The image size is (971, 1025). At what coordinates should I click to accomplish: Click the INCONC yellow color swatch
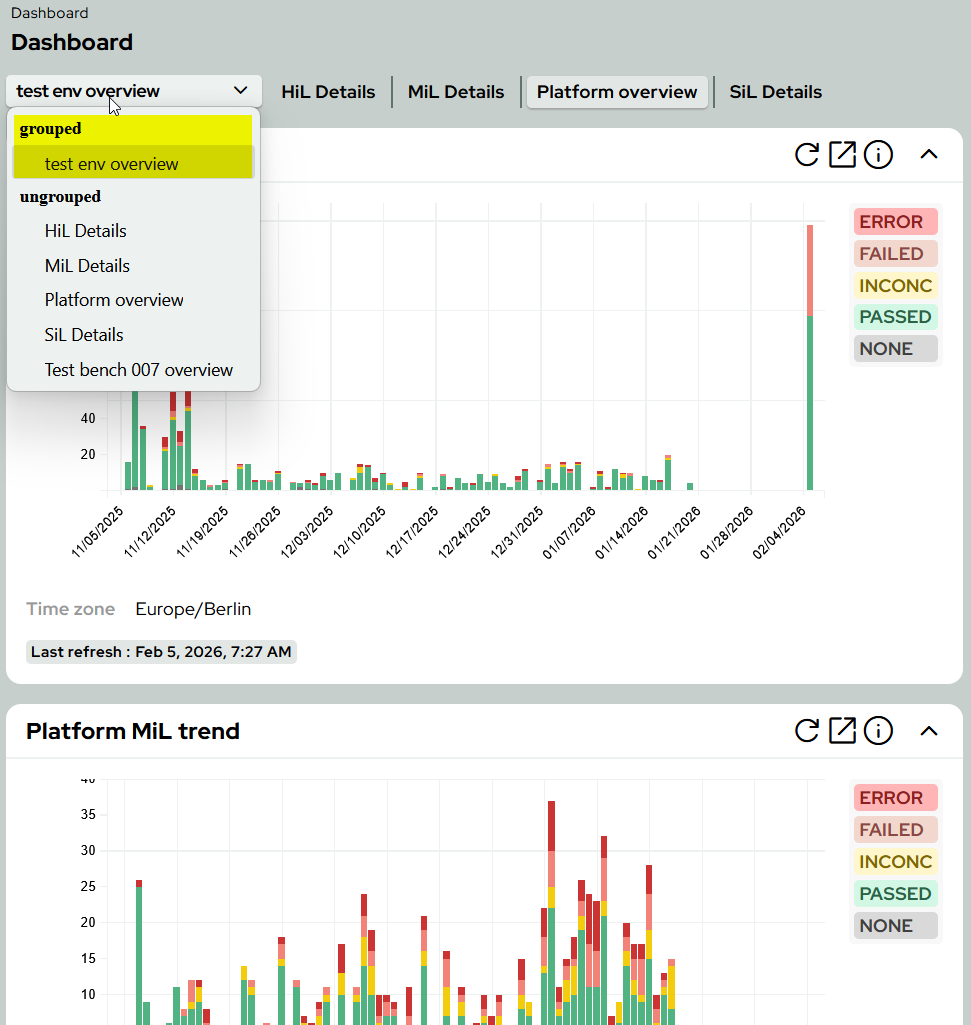click(895, 285)
